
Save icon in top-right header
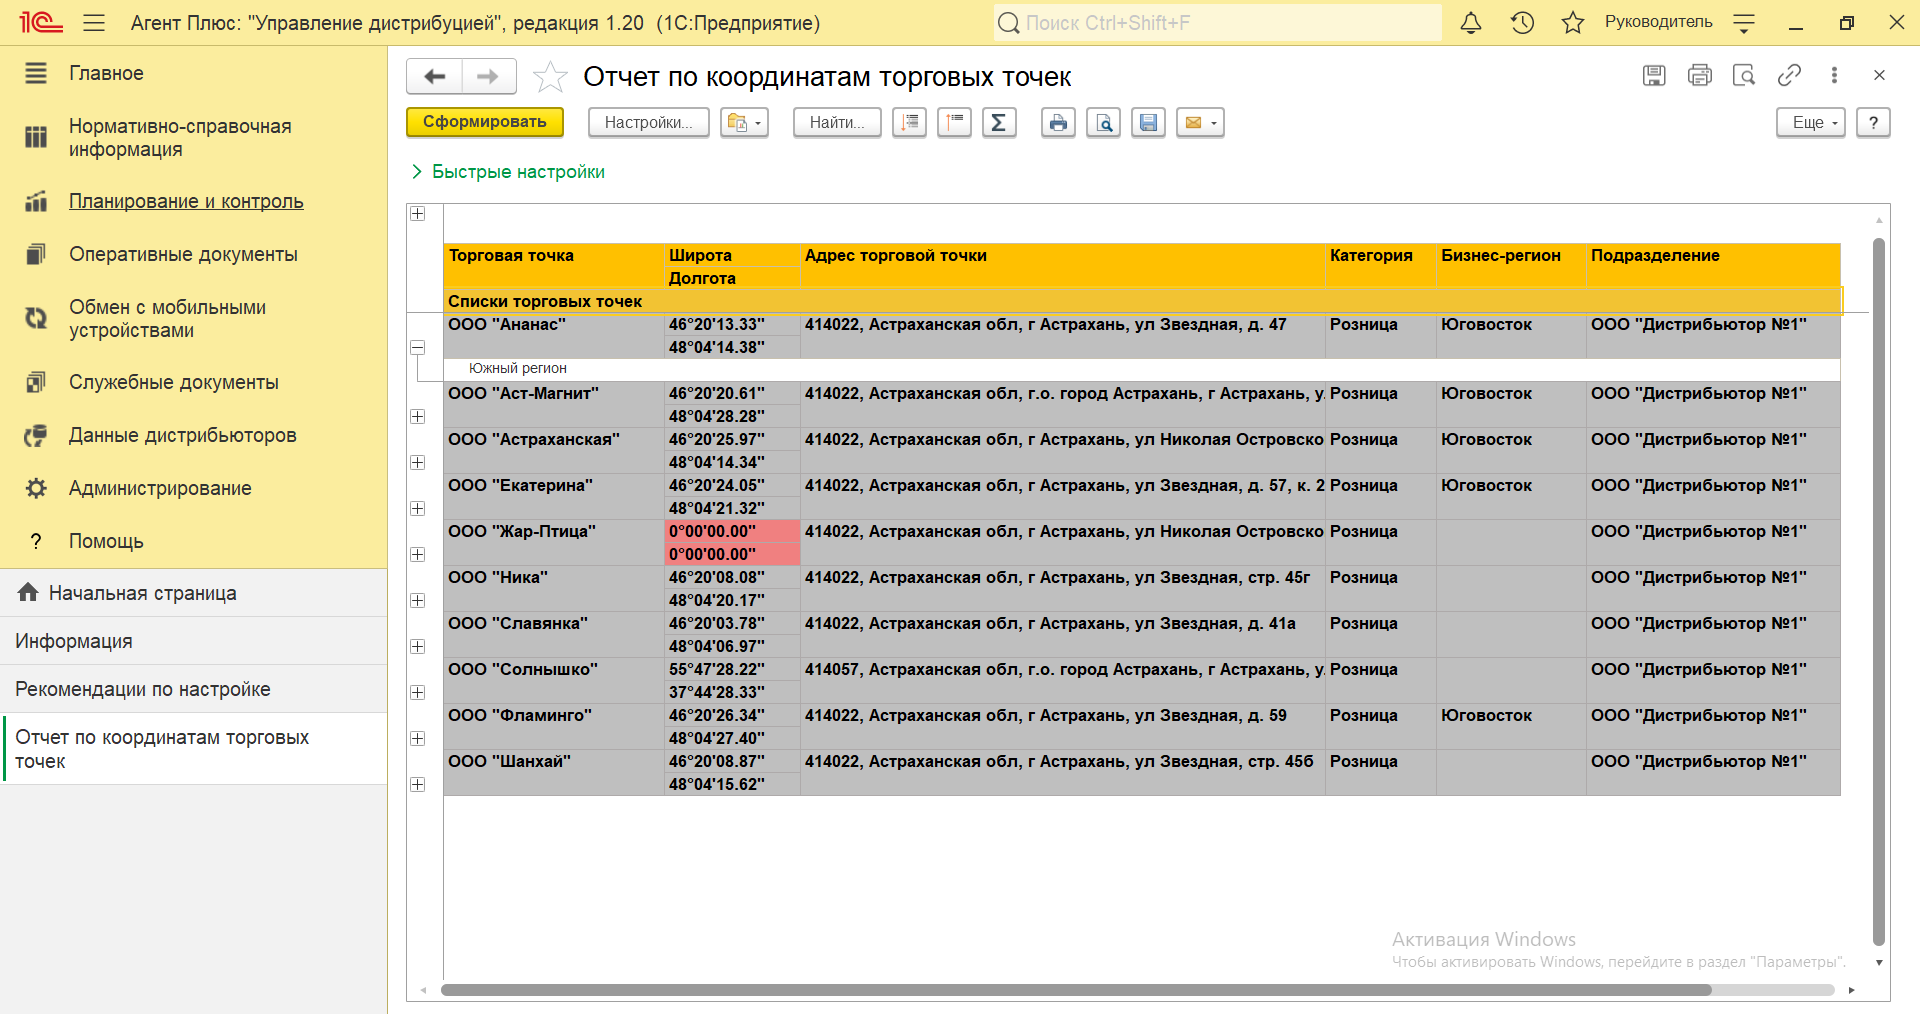pos(1654,75)
